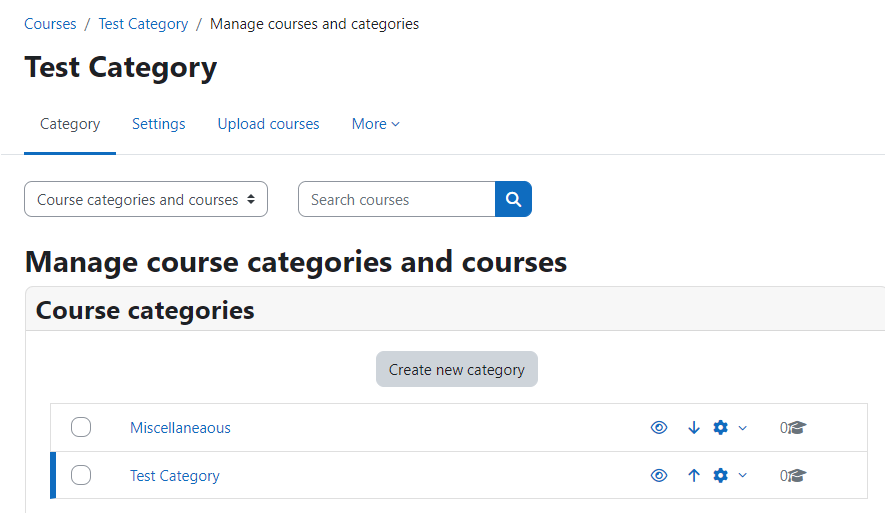Screen dimensions: 885x513
Task: Tick the Miscellaneaous category checkbox
Action: pos(81,427)
